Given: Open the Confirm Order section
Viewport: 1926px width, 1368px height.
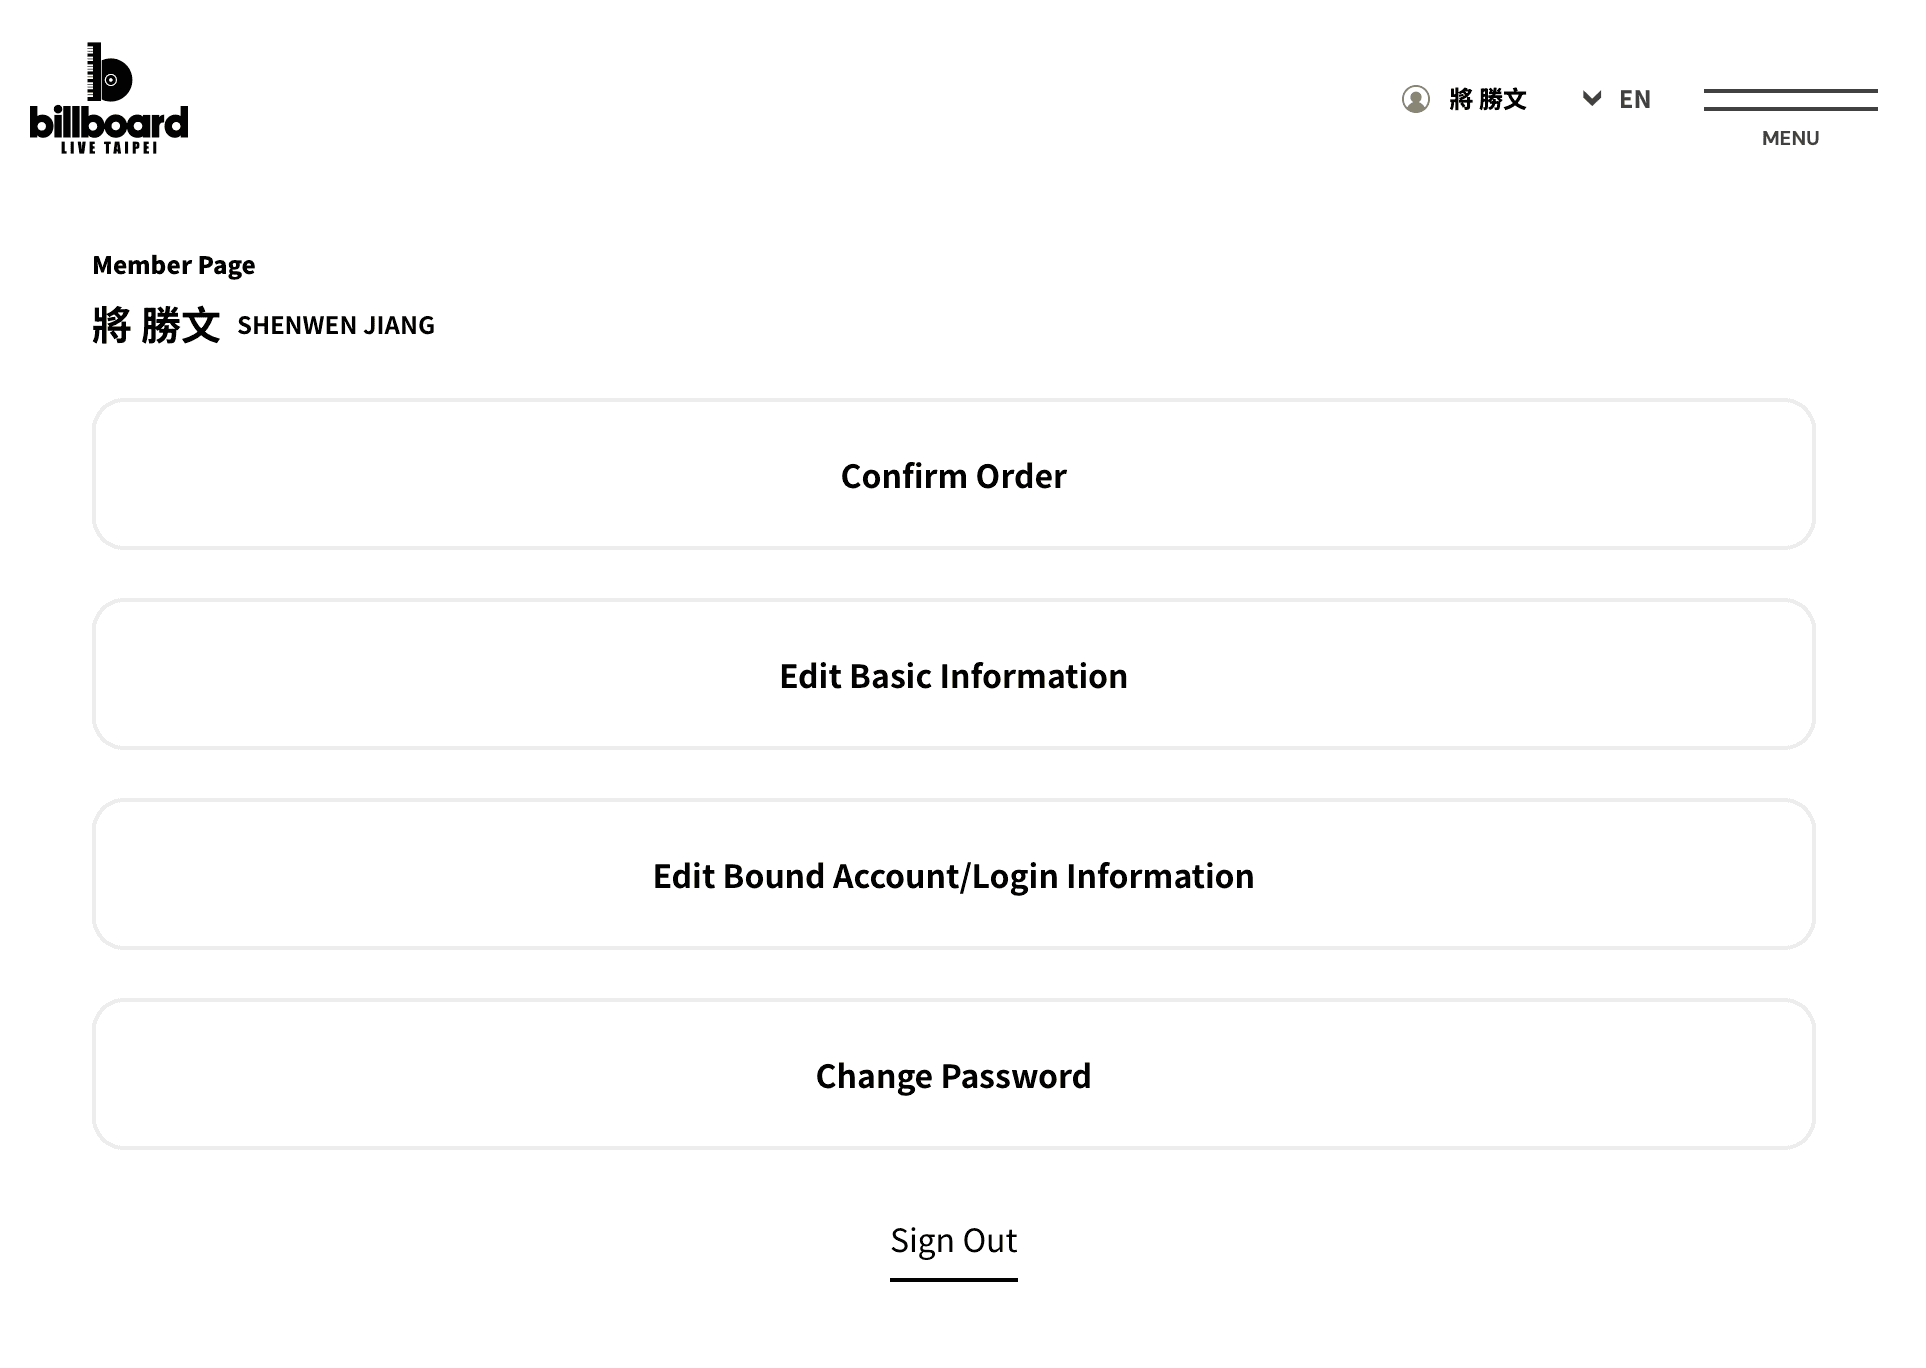Looking at the screenshot, I should [953, 475].
